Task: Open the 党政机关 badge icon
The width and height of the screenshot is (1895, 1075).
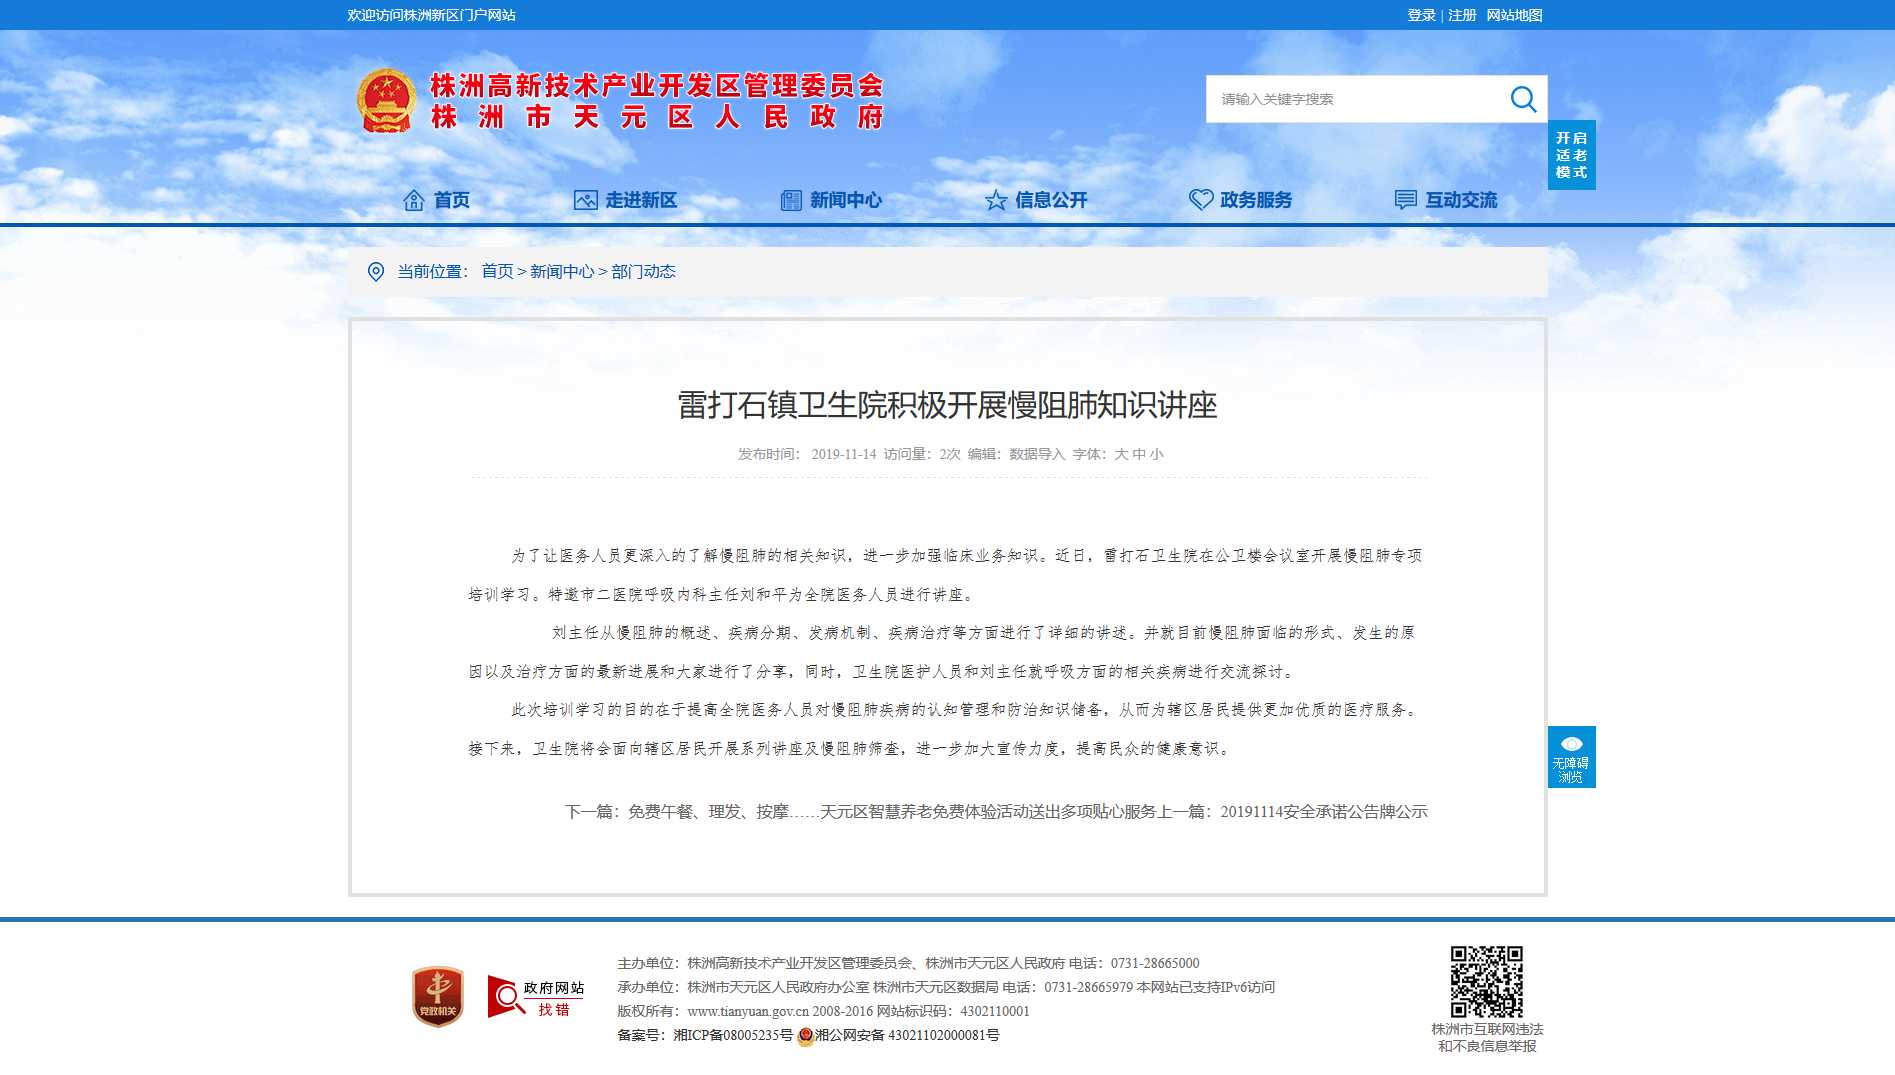Action: click(438, 996)
